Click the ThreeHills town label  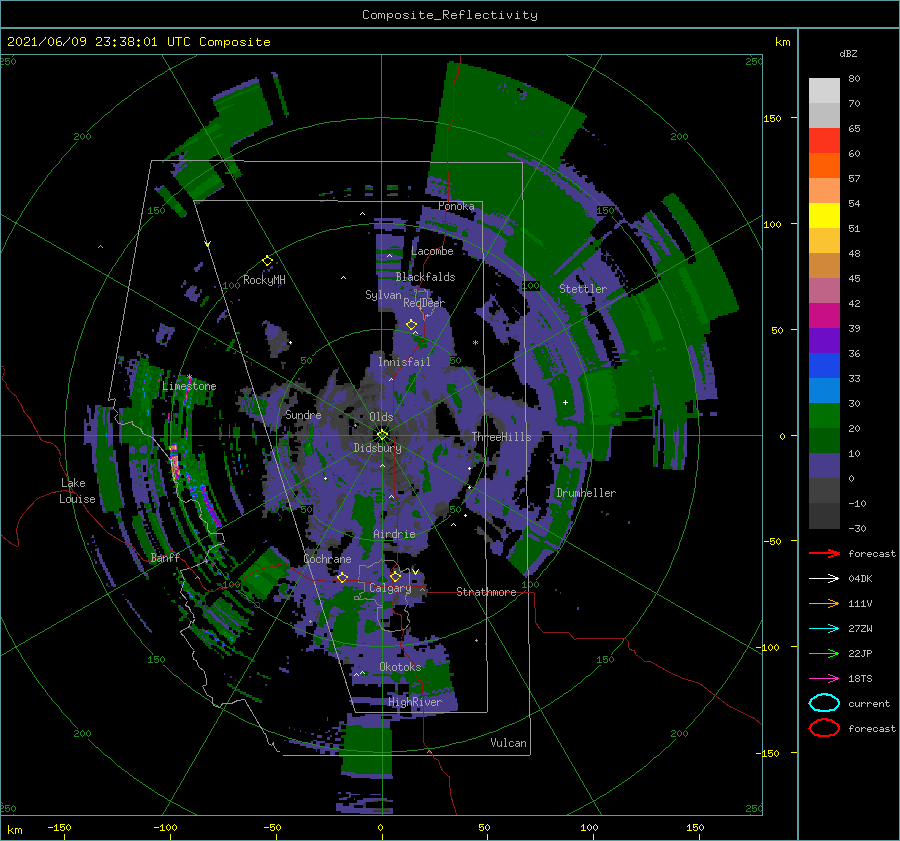pyautogui.click(x=502, y=437)
